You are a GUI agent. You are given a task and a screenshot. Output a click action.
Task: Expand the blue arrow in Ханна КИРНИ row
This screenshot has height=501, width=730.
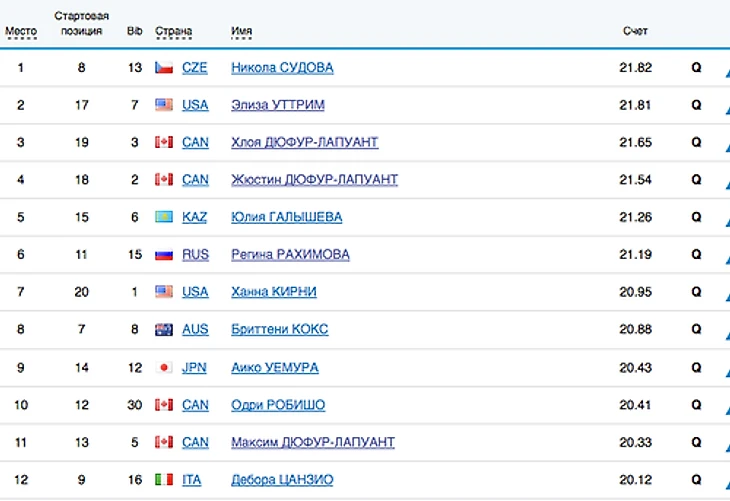click(x=724, y=294)
